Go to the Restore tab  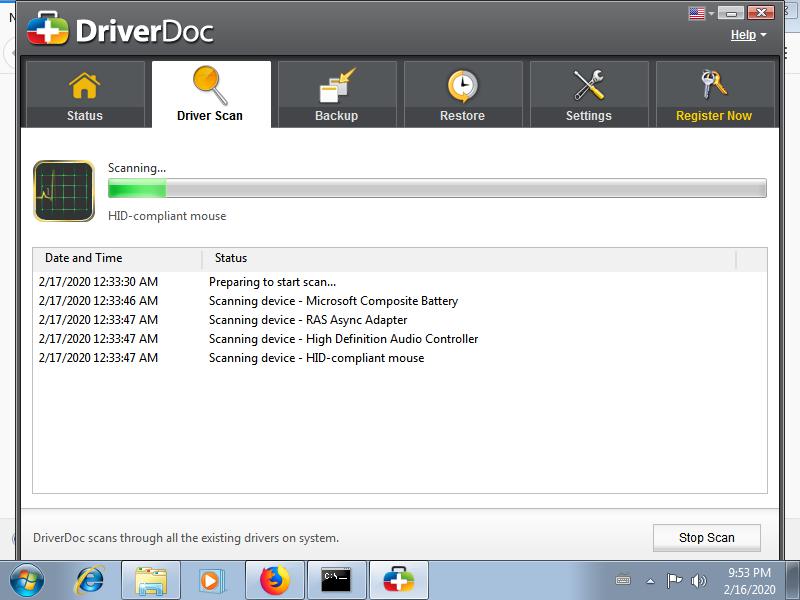pyautogui.click(x=463, y=94)
